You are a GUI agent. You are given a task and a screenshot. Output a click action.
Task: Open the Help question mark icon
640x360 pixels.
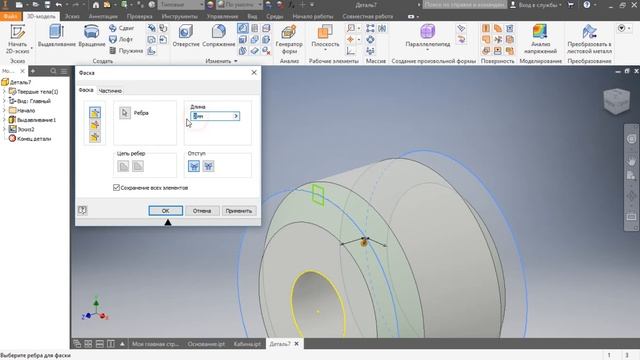[x=587, y=5]
